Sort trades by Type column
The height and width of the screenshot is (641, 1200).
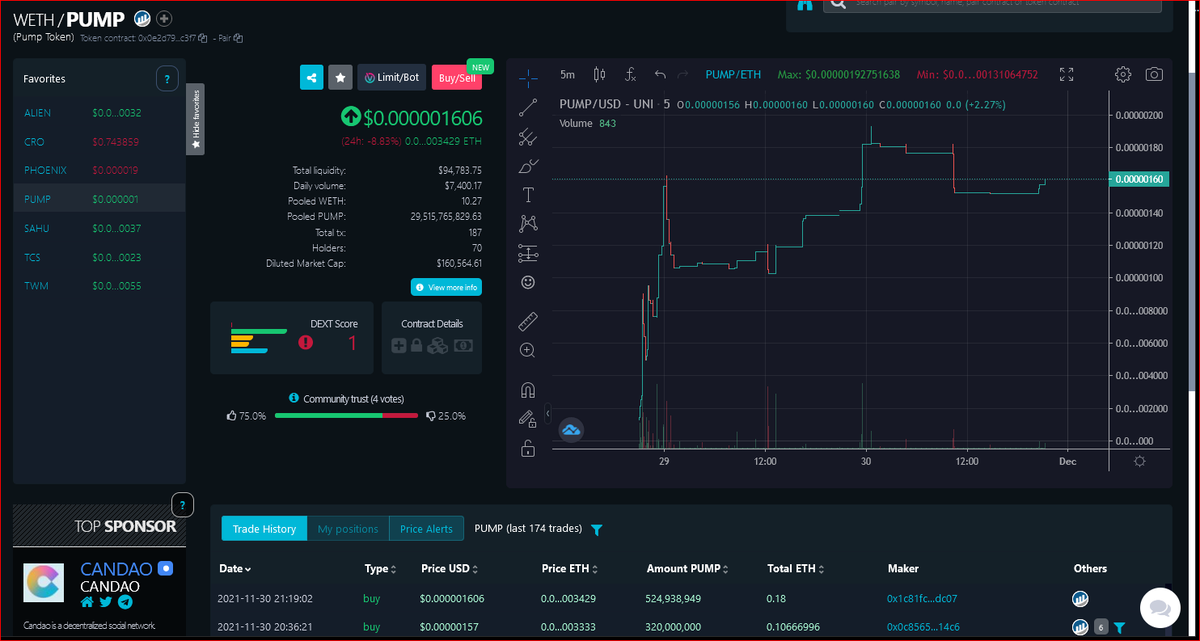coord(380,569)
